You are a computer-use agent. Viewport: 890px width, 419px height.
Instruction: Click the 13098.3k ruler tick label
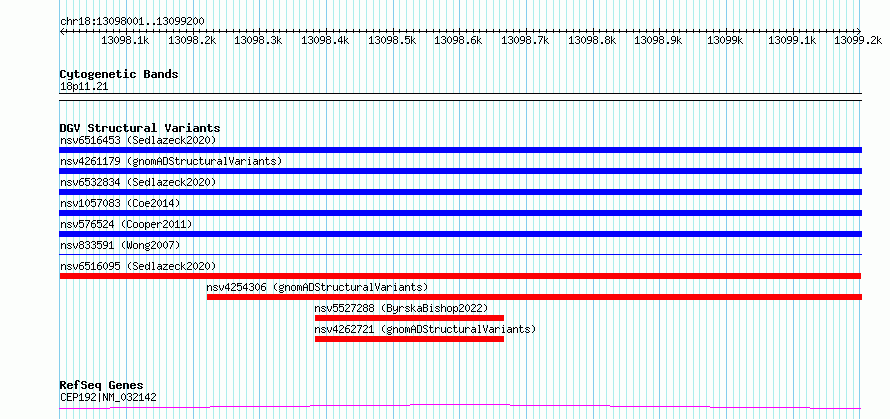click(258, 40)
